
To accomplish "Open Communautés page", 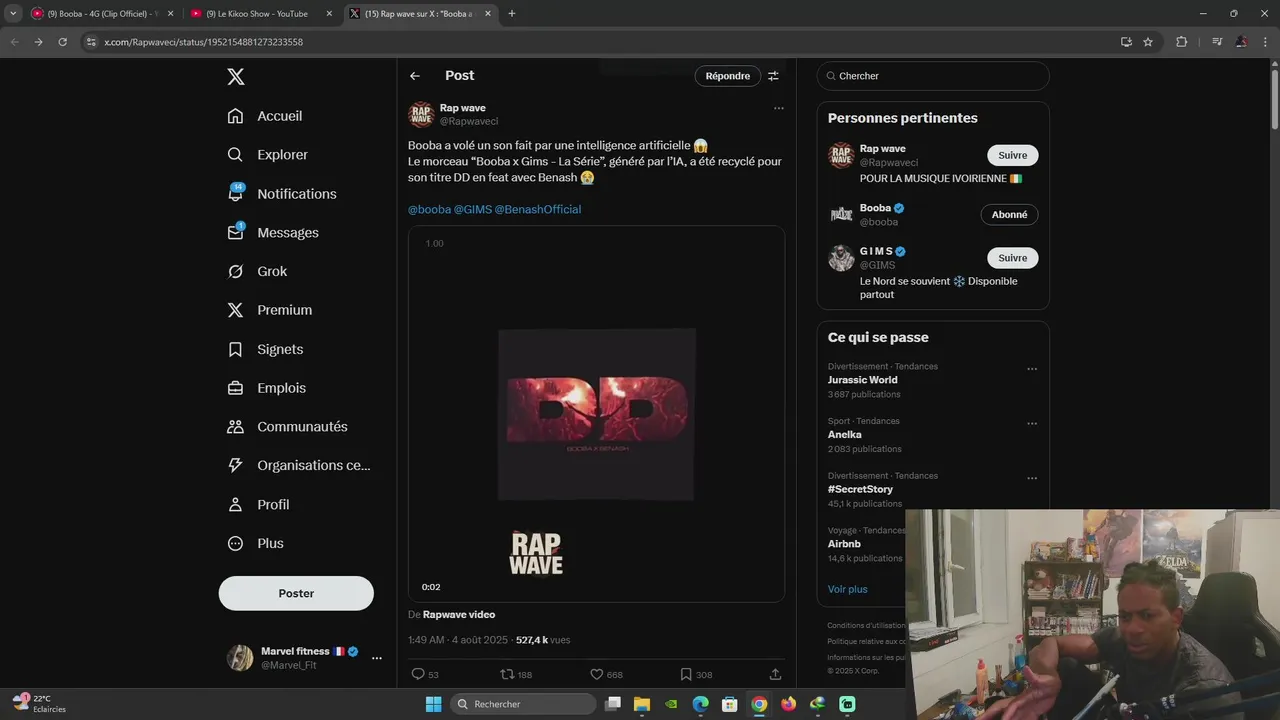I will [287, 427].
